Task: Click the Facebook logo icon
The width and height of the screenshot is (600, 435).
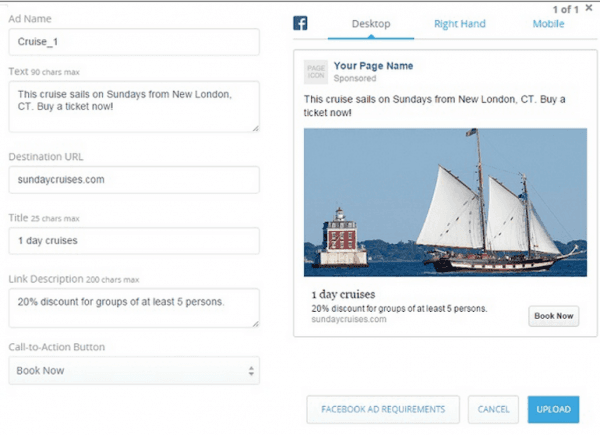Action: (299, 24)
